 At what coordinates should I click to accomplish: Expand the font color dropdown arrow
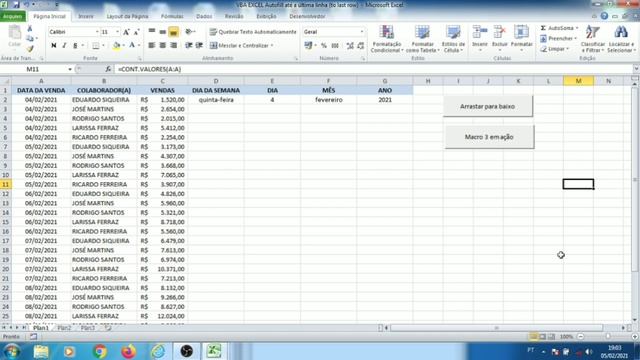coord(139,45)
